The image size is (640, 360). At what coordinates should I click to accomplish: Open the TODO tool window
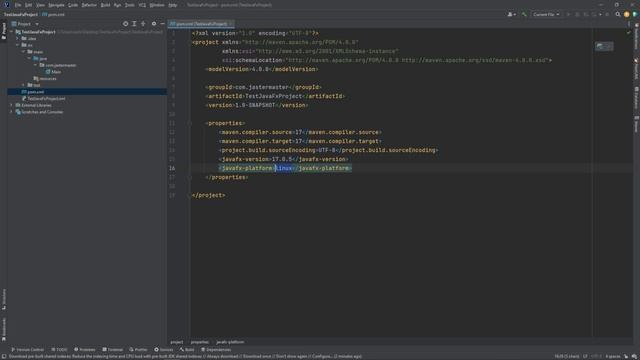tap(60, 350)
